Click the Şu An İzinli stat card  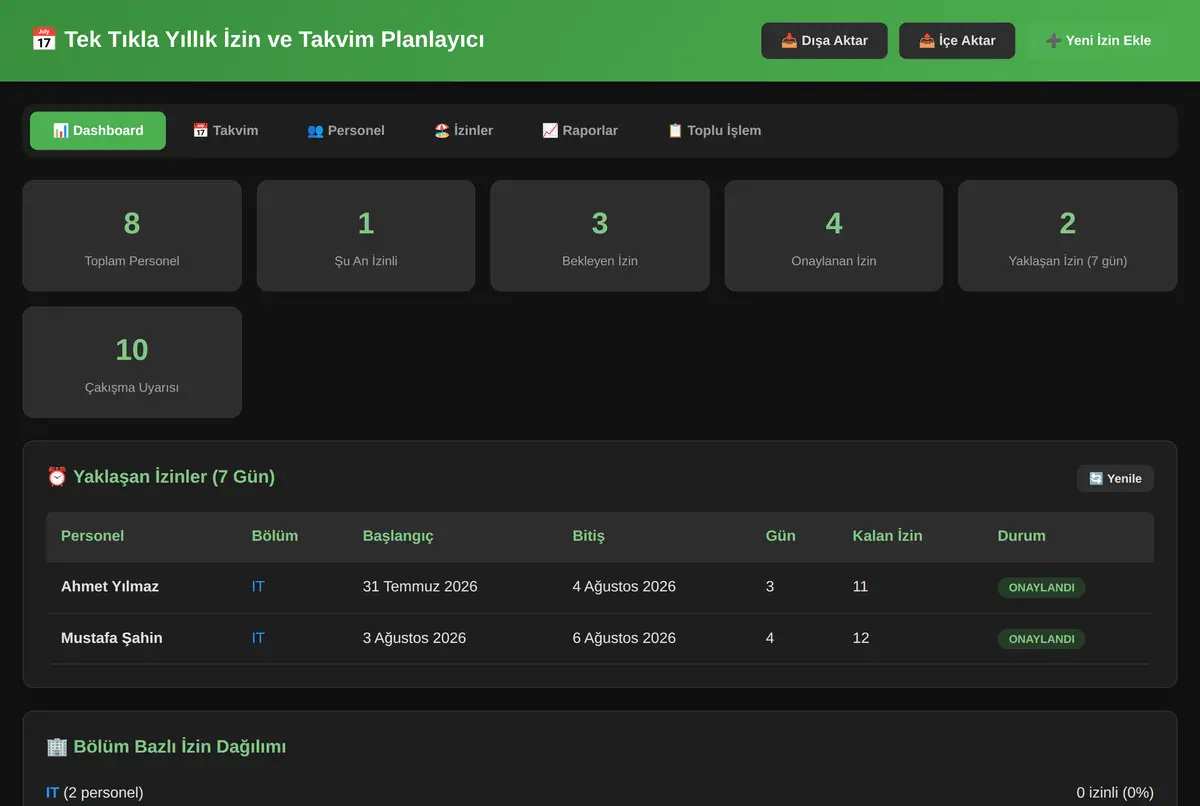(x=366, y=236)
